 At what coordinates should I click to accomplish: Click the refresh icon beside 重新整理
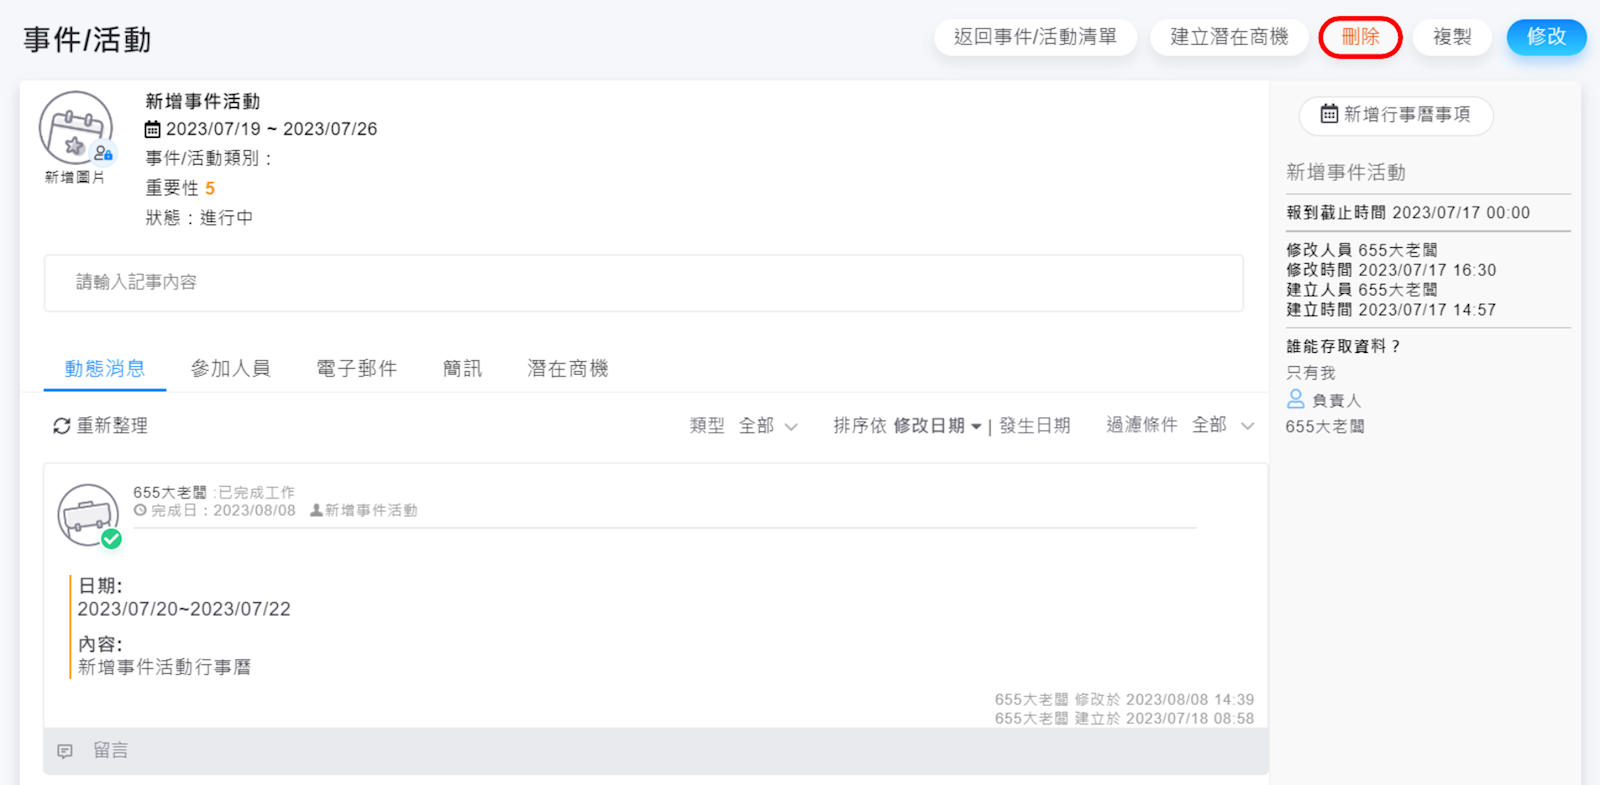tap(62, 426)
